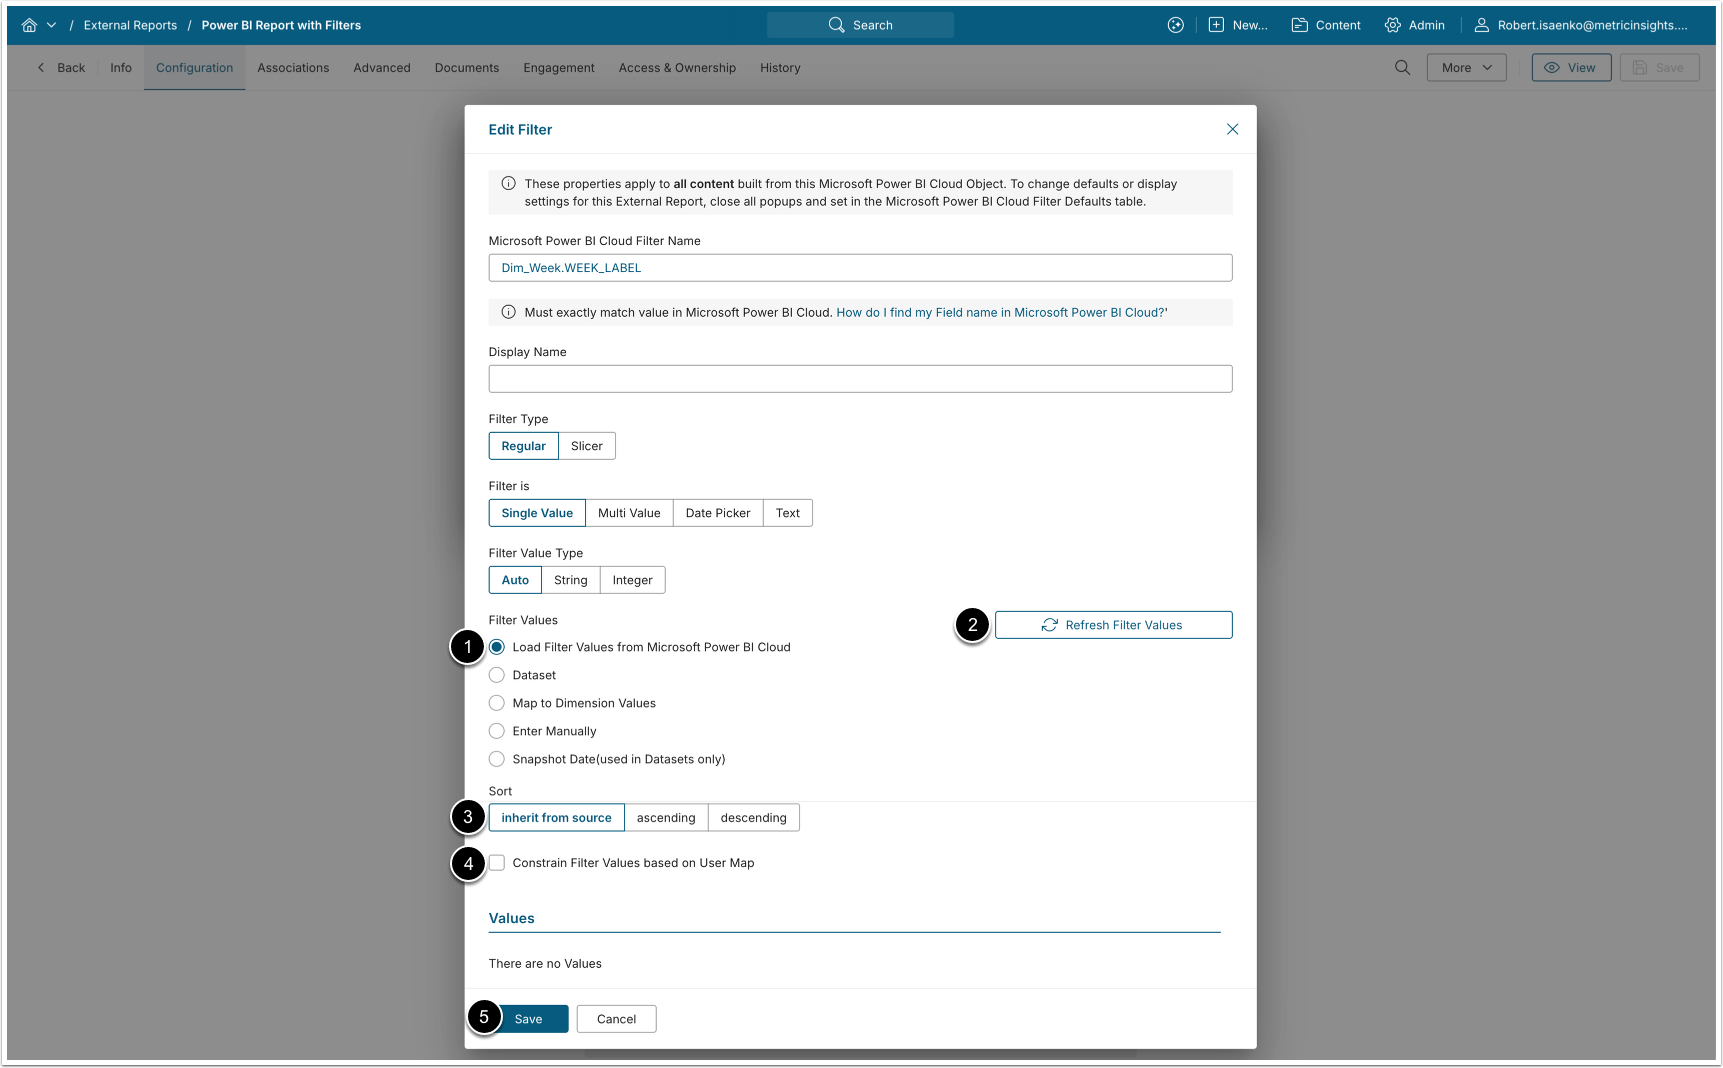This screenshot has width=1723, height=1068.
Task: Open the field name help link
Action: [1002, 312]
